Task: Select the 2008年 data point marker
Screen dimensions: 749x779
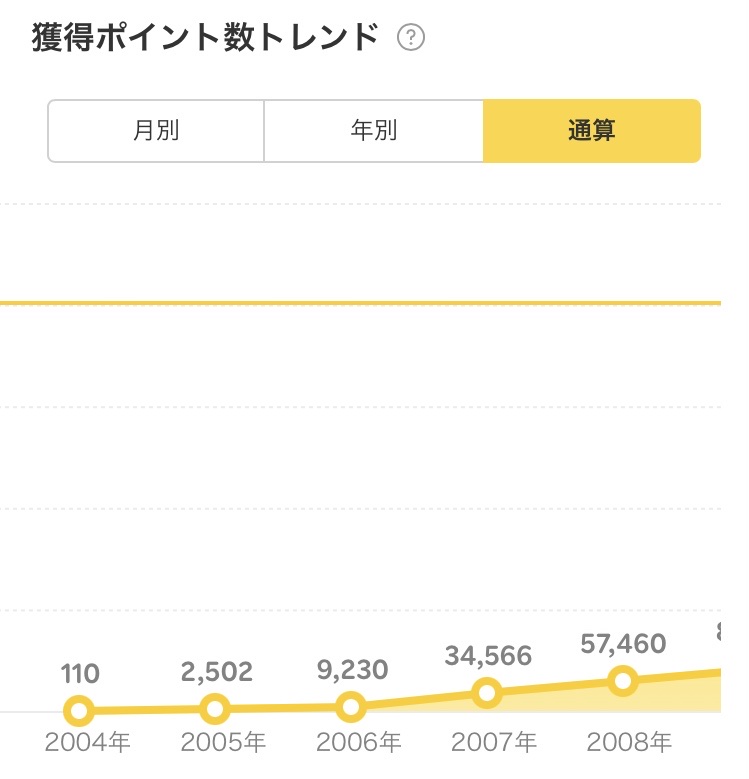Action: point(623,681)
